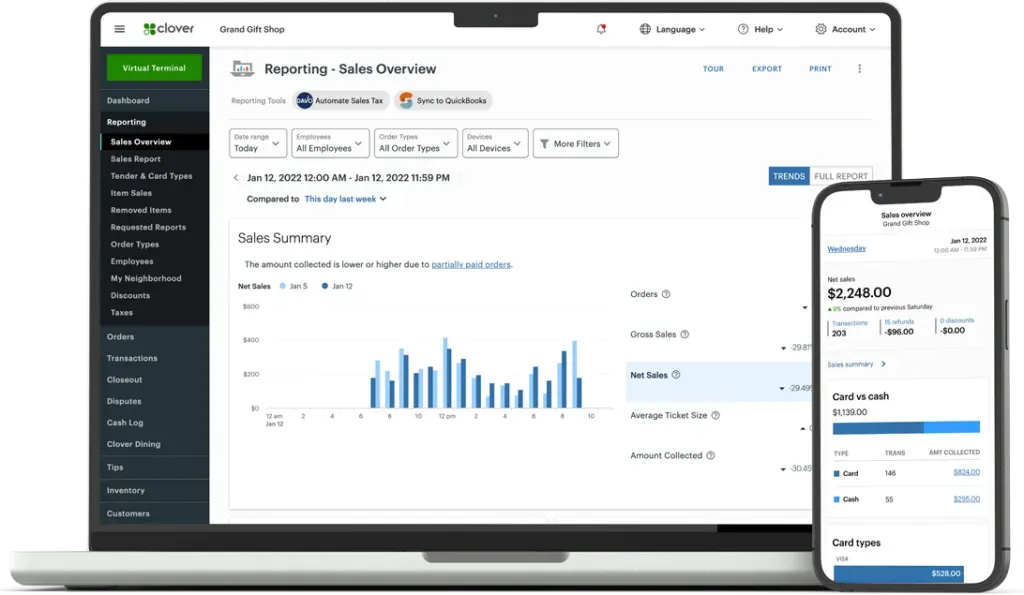Toggle the Jan 5 series in the chart legend
This screenshot has height=595, width=1024.
(x=294, y=285)
